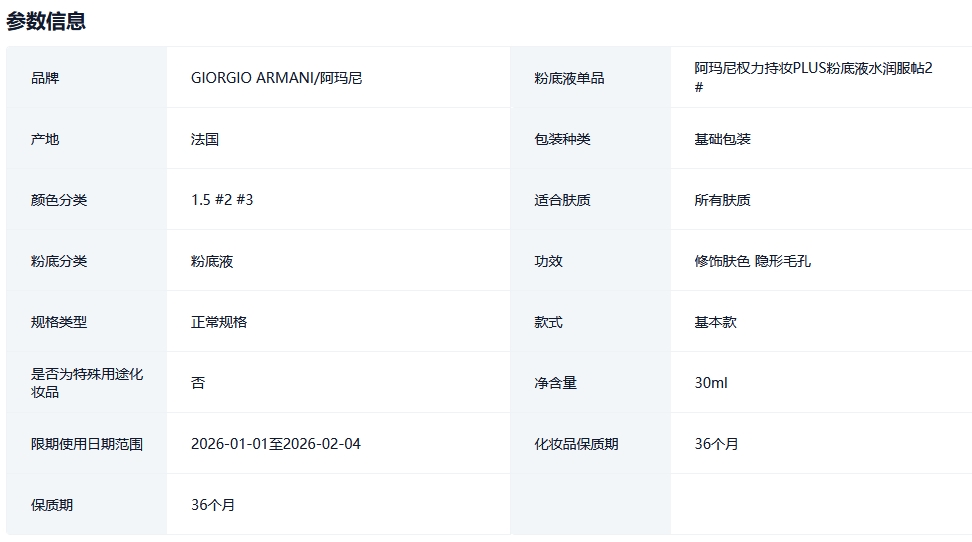Click the date range 2026-01-01至2026-02-04

click(x=275, y=444)
